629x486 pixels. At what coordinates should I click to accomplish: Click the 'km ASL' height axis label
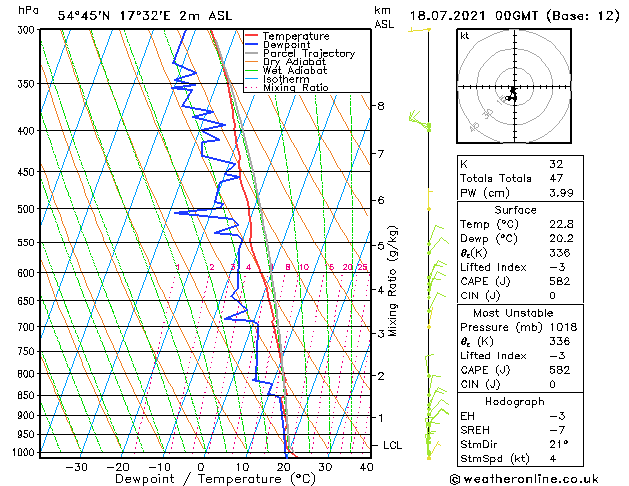coord(384,17)
